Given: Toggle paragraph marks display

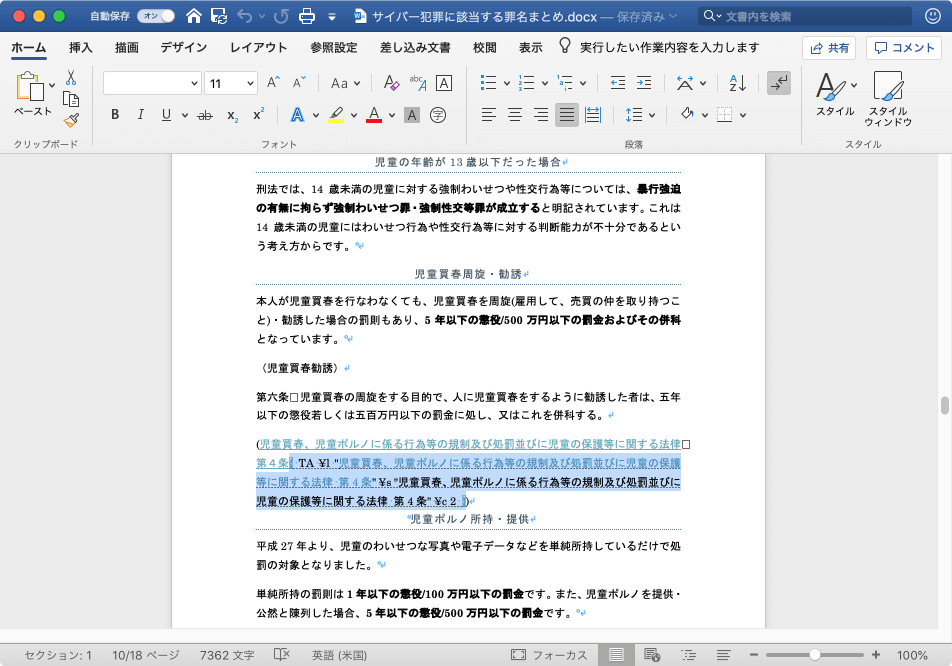Looking at the screenshot, I should (x=778, y=83).
